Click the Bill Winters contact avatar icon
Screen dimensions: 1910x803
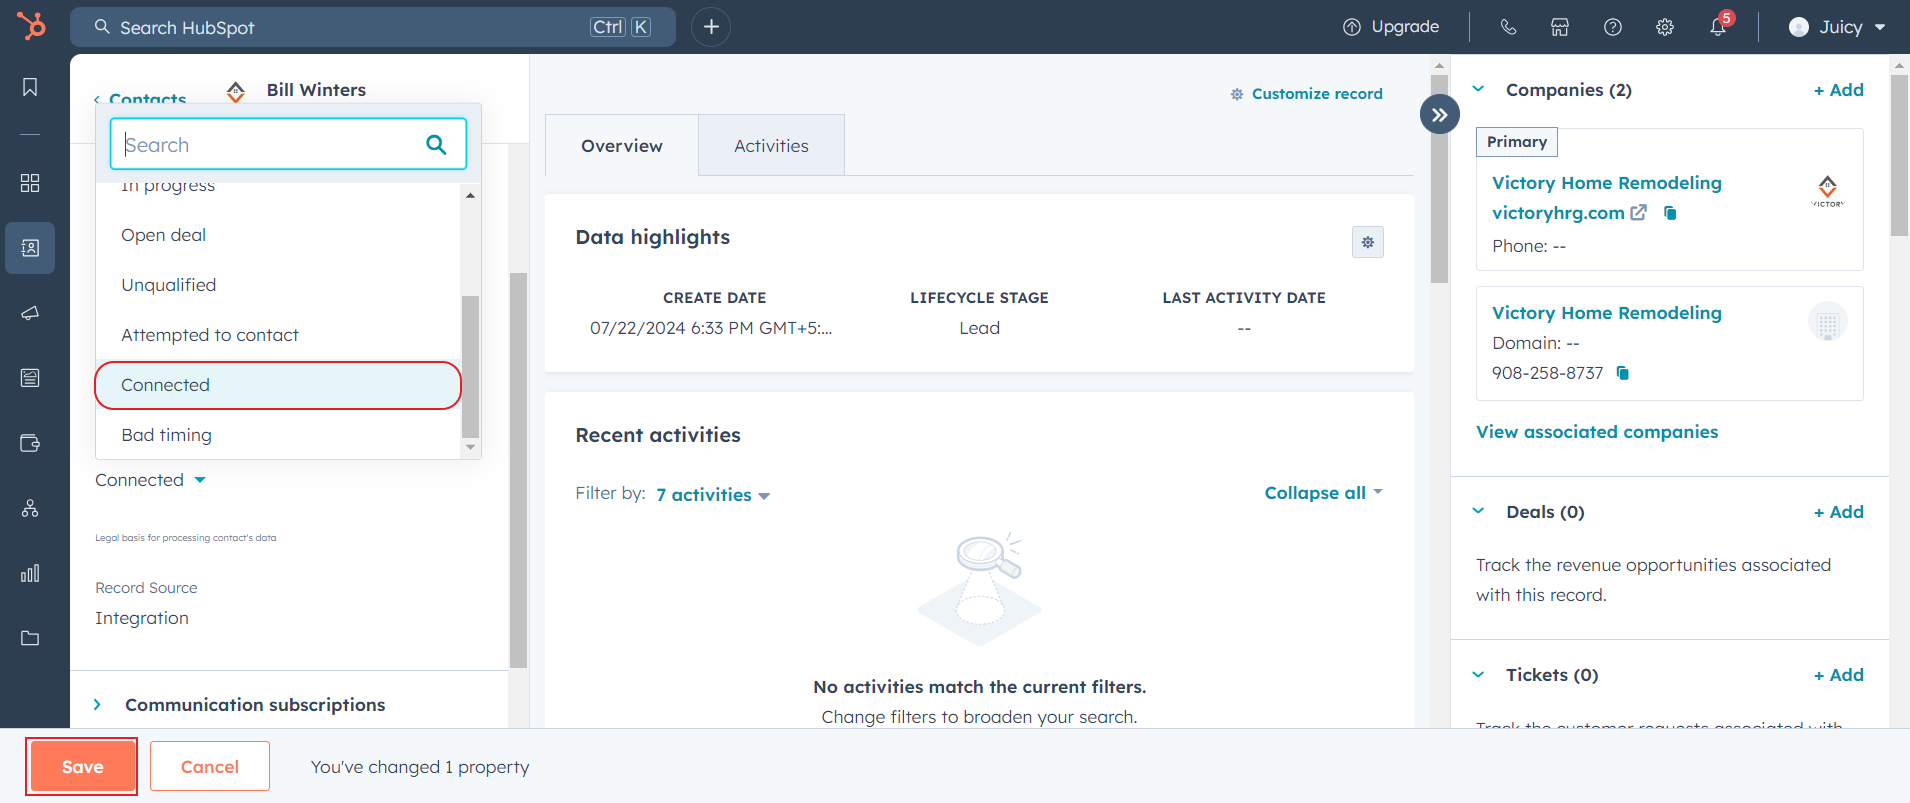[x=236, y=92]
